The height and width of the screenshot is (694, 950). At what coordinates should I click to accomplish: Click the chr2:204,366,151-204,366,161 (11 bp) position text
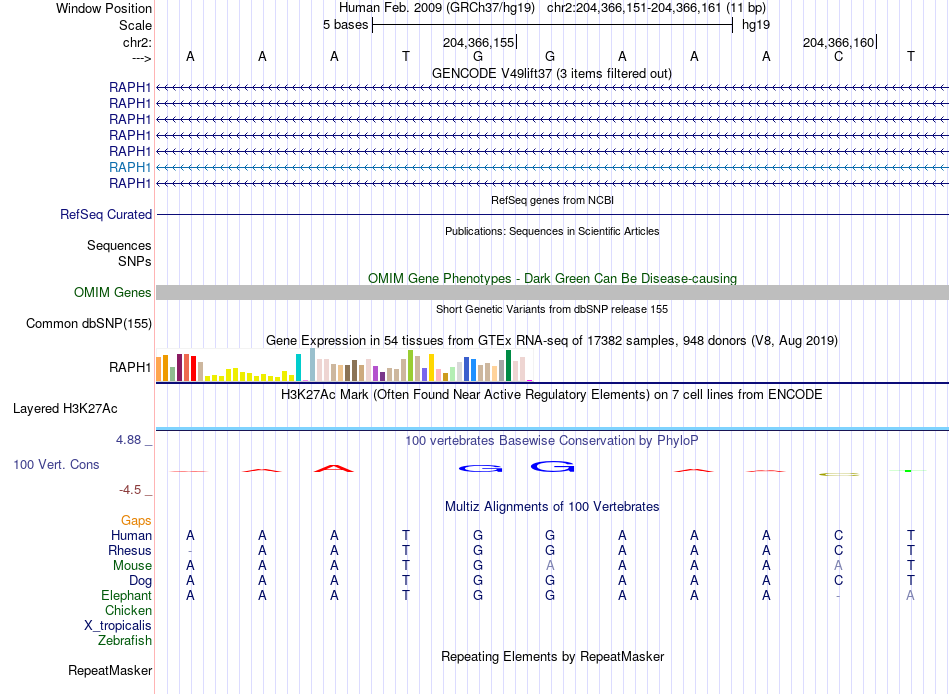click(x=656, y=8)
